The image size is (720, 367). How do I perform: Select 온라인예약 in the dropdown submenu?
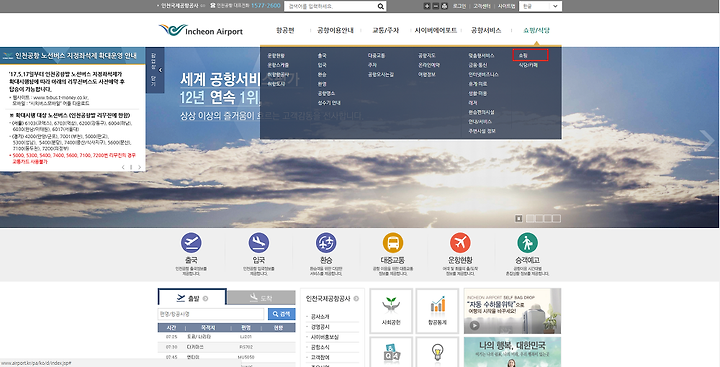click(x=429, y=65)
